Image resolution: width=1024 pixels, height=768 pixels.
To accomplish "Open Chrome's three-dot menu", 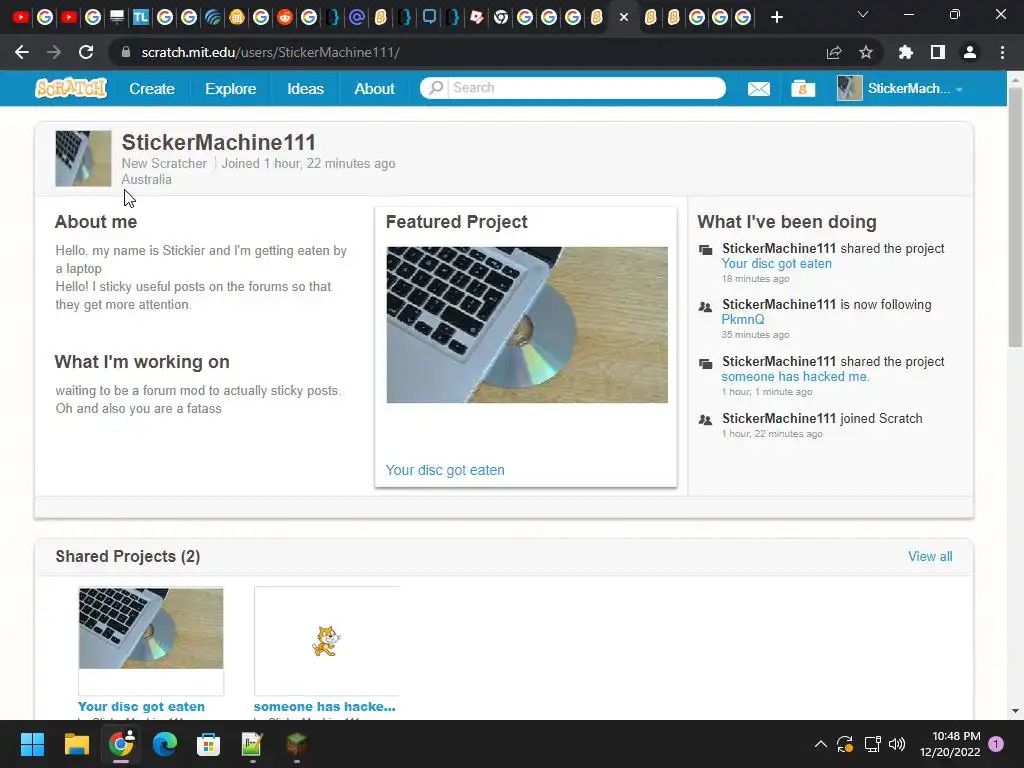I will [1002, 52].
